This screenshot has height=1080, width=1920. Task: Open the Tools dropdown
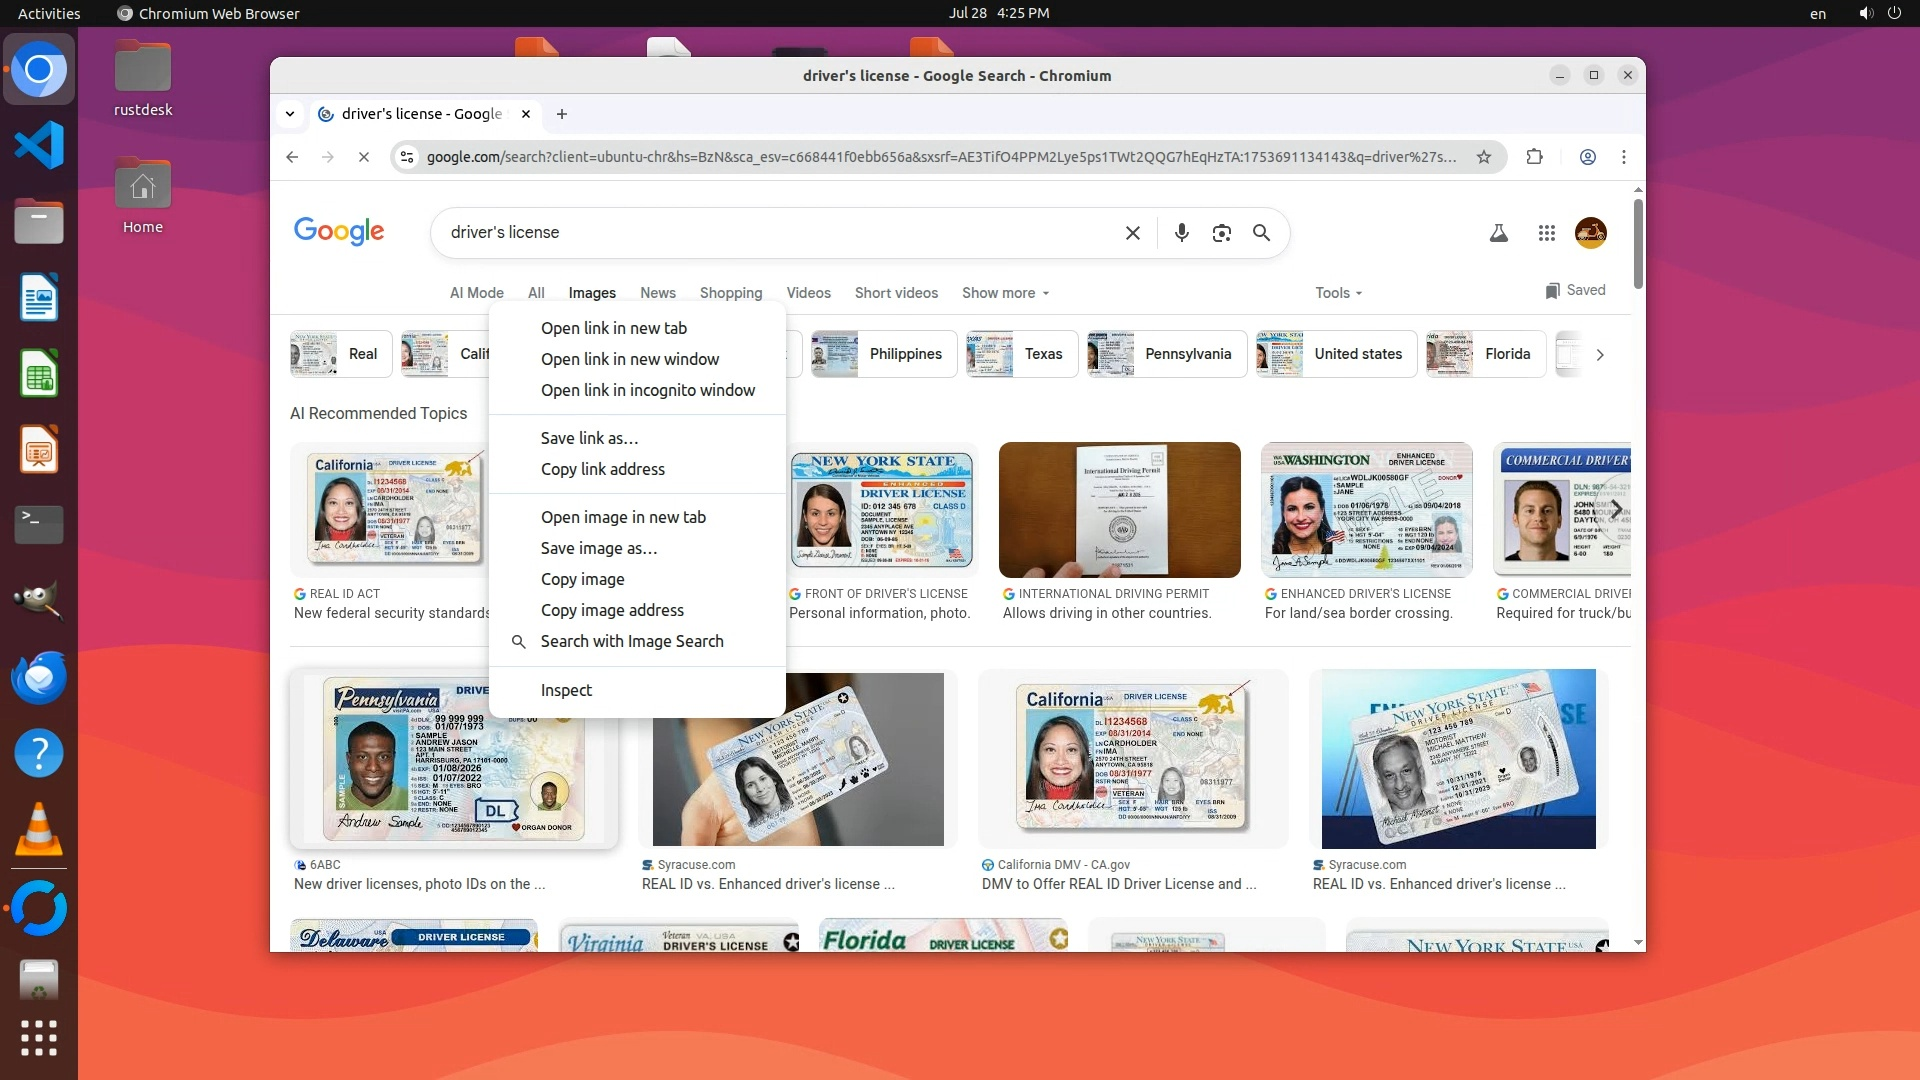click(x=1338, y=293)
